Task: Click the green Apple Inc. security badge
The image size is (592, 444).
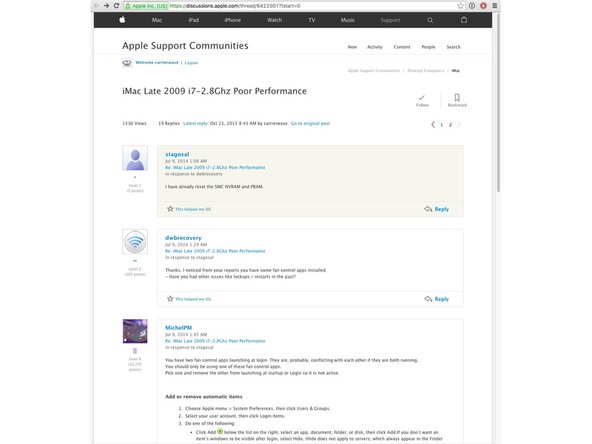Action: 146,6
